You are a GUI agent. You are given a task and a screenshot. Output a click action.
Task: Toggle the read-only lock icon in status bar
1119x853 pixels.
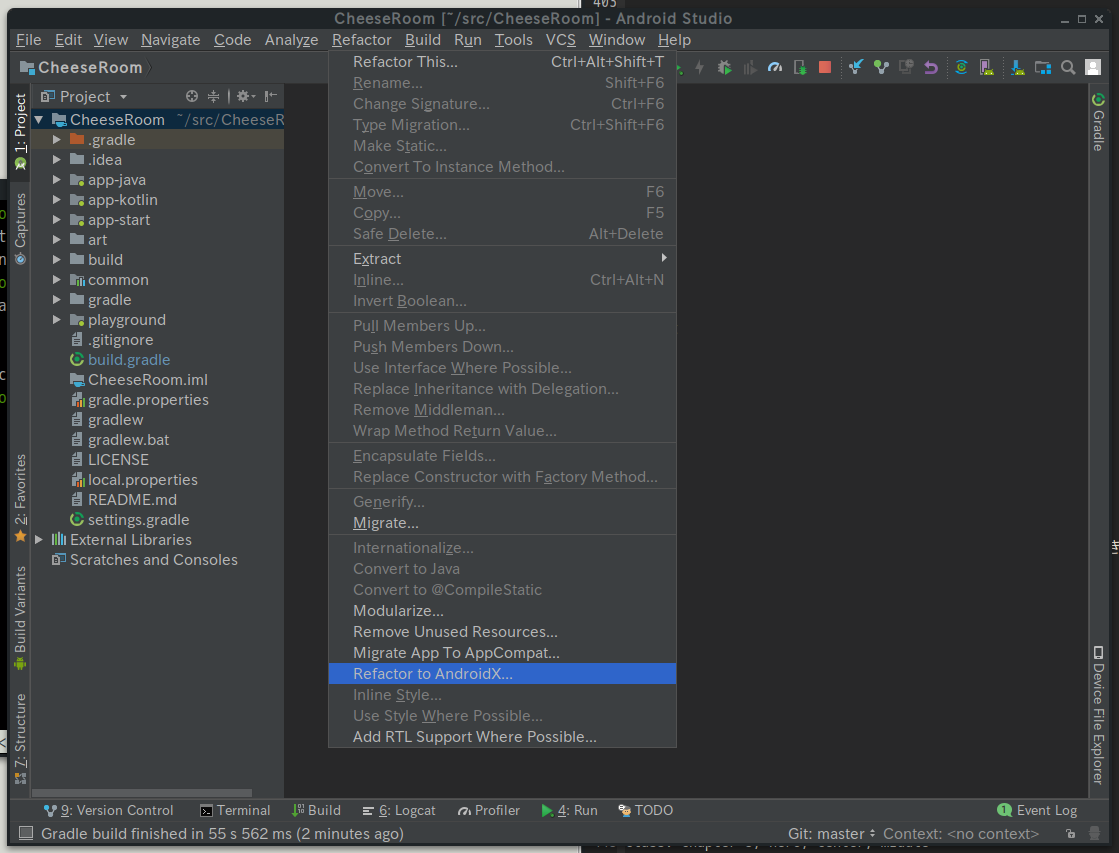pyautogui.click(x=1070, y=833)
